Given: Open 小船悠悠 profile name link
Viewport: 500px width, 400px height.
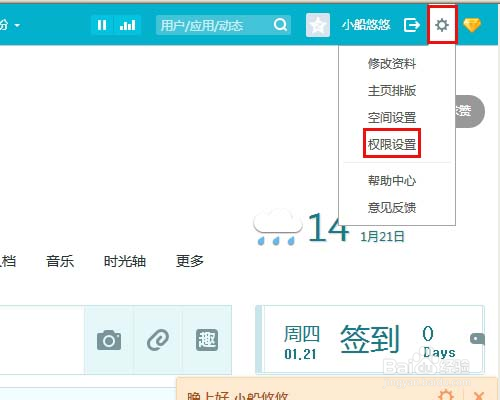Looking at the screenshot, I should [366, 25].
